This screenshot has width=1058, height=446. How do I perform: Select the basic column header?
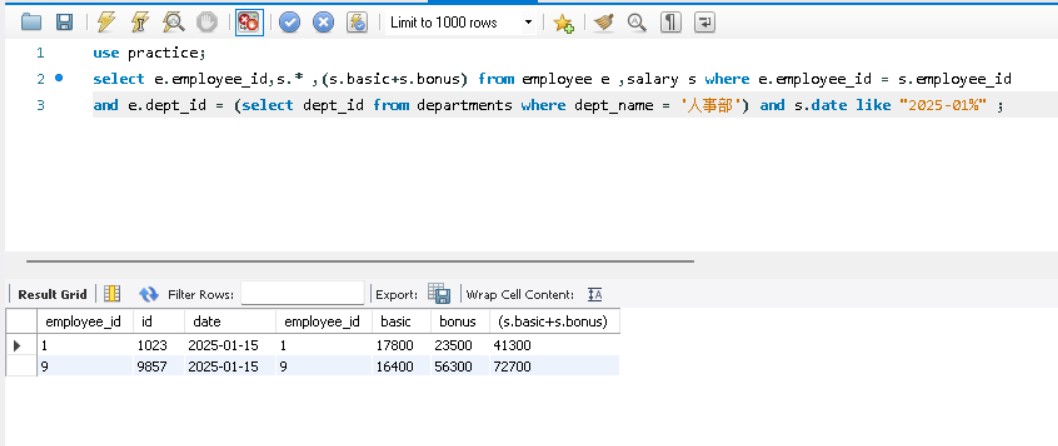click(401, 321)
